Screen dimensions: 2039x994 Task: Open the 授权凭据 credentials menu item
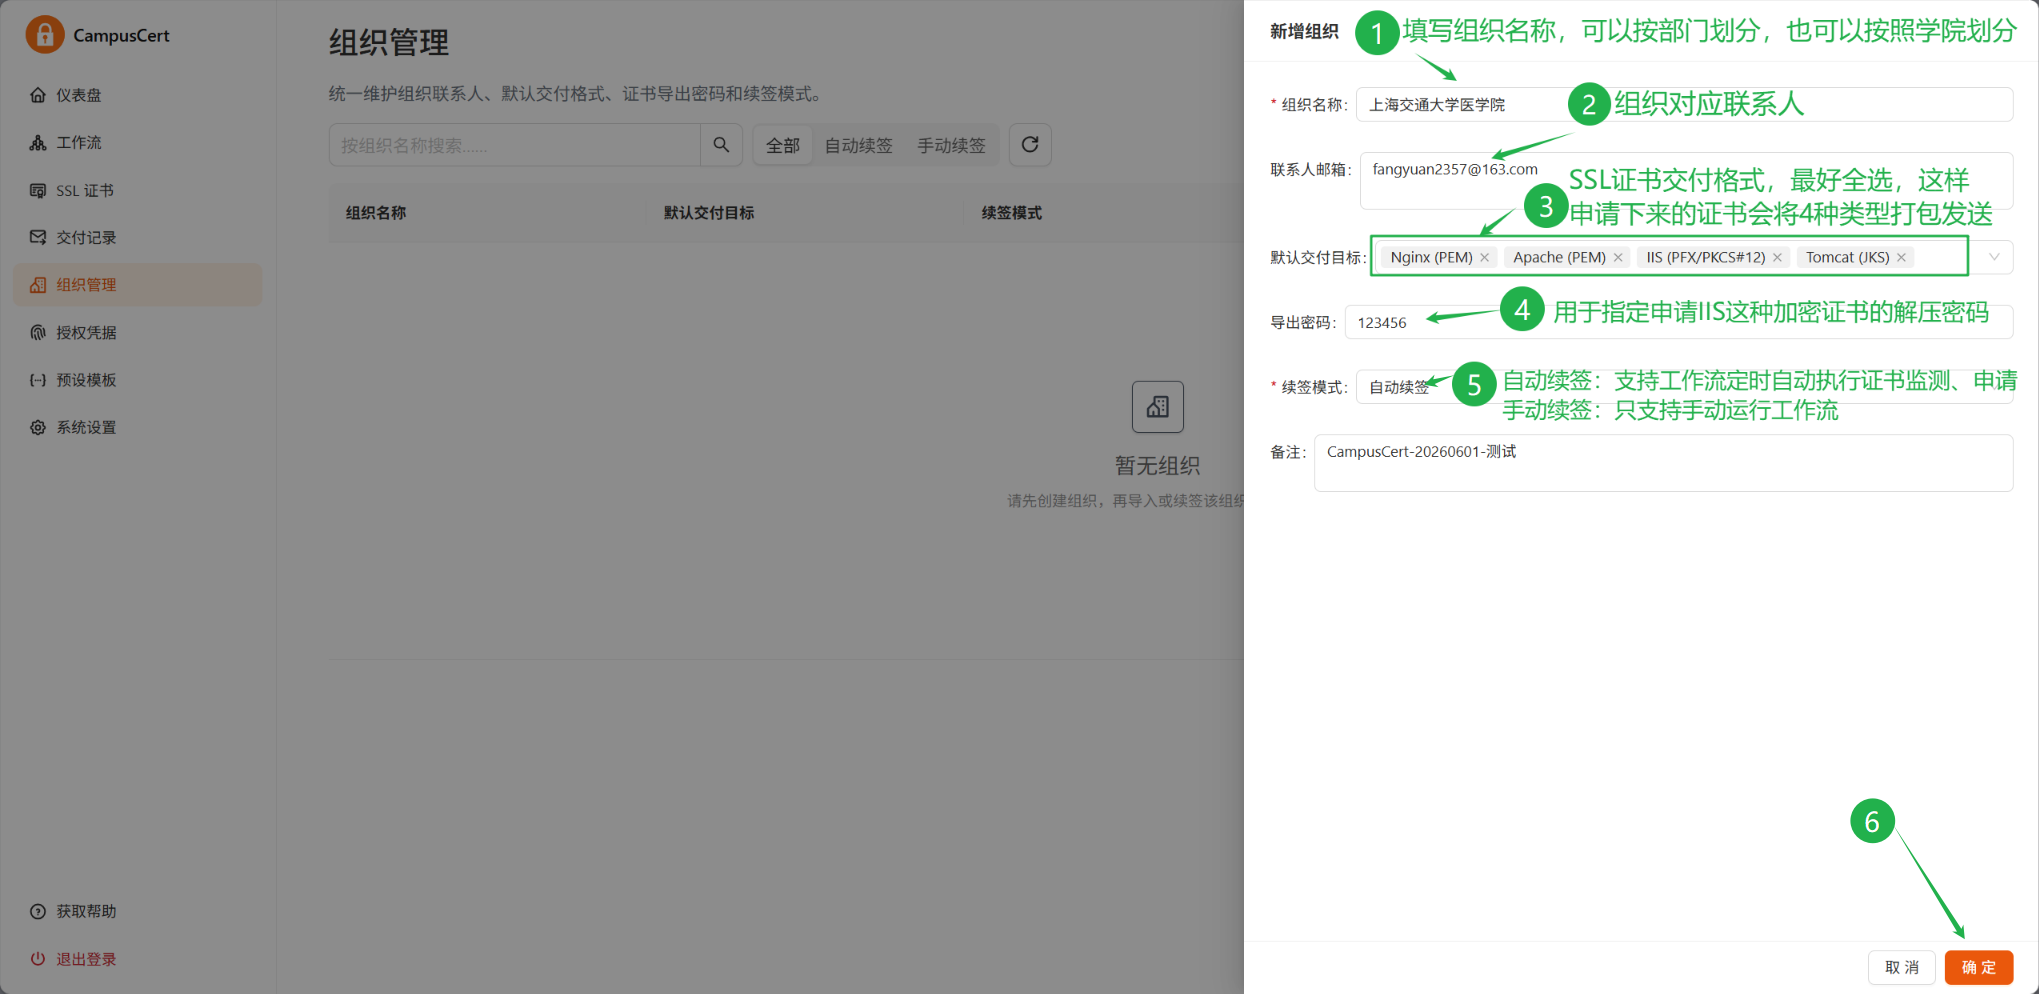click(x=138, y=332)
